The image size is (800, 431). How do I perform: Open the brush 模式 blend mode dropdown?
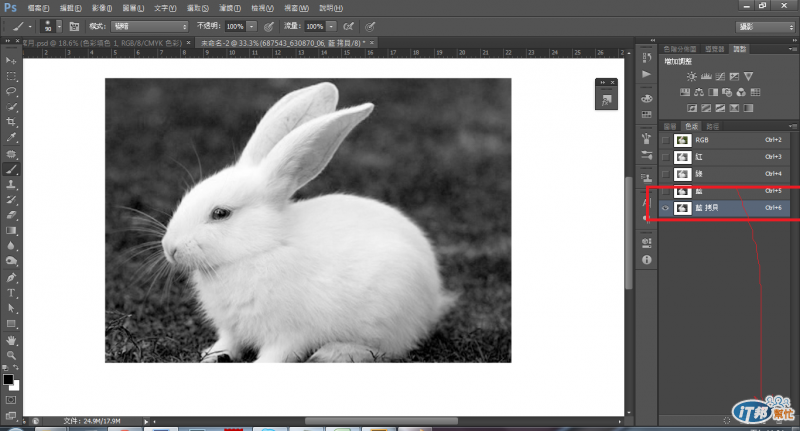[150, 25]
